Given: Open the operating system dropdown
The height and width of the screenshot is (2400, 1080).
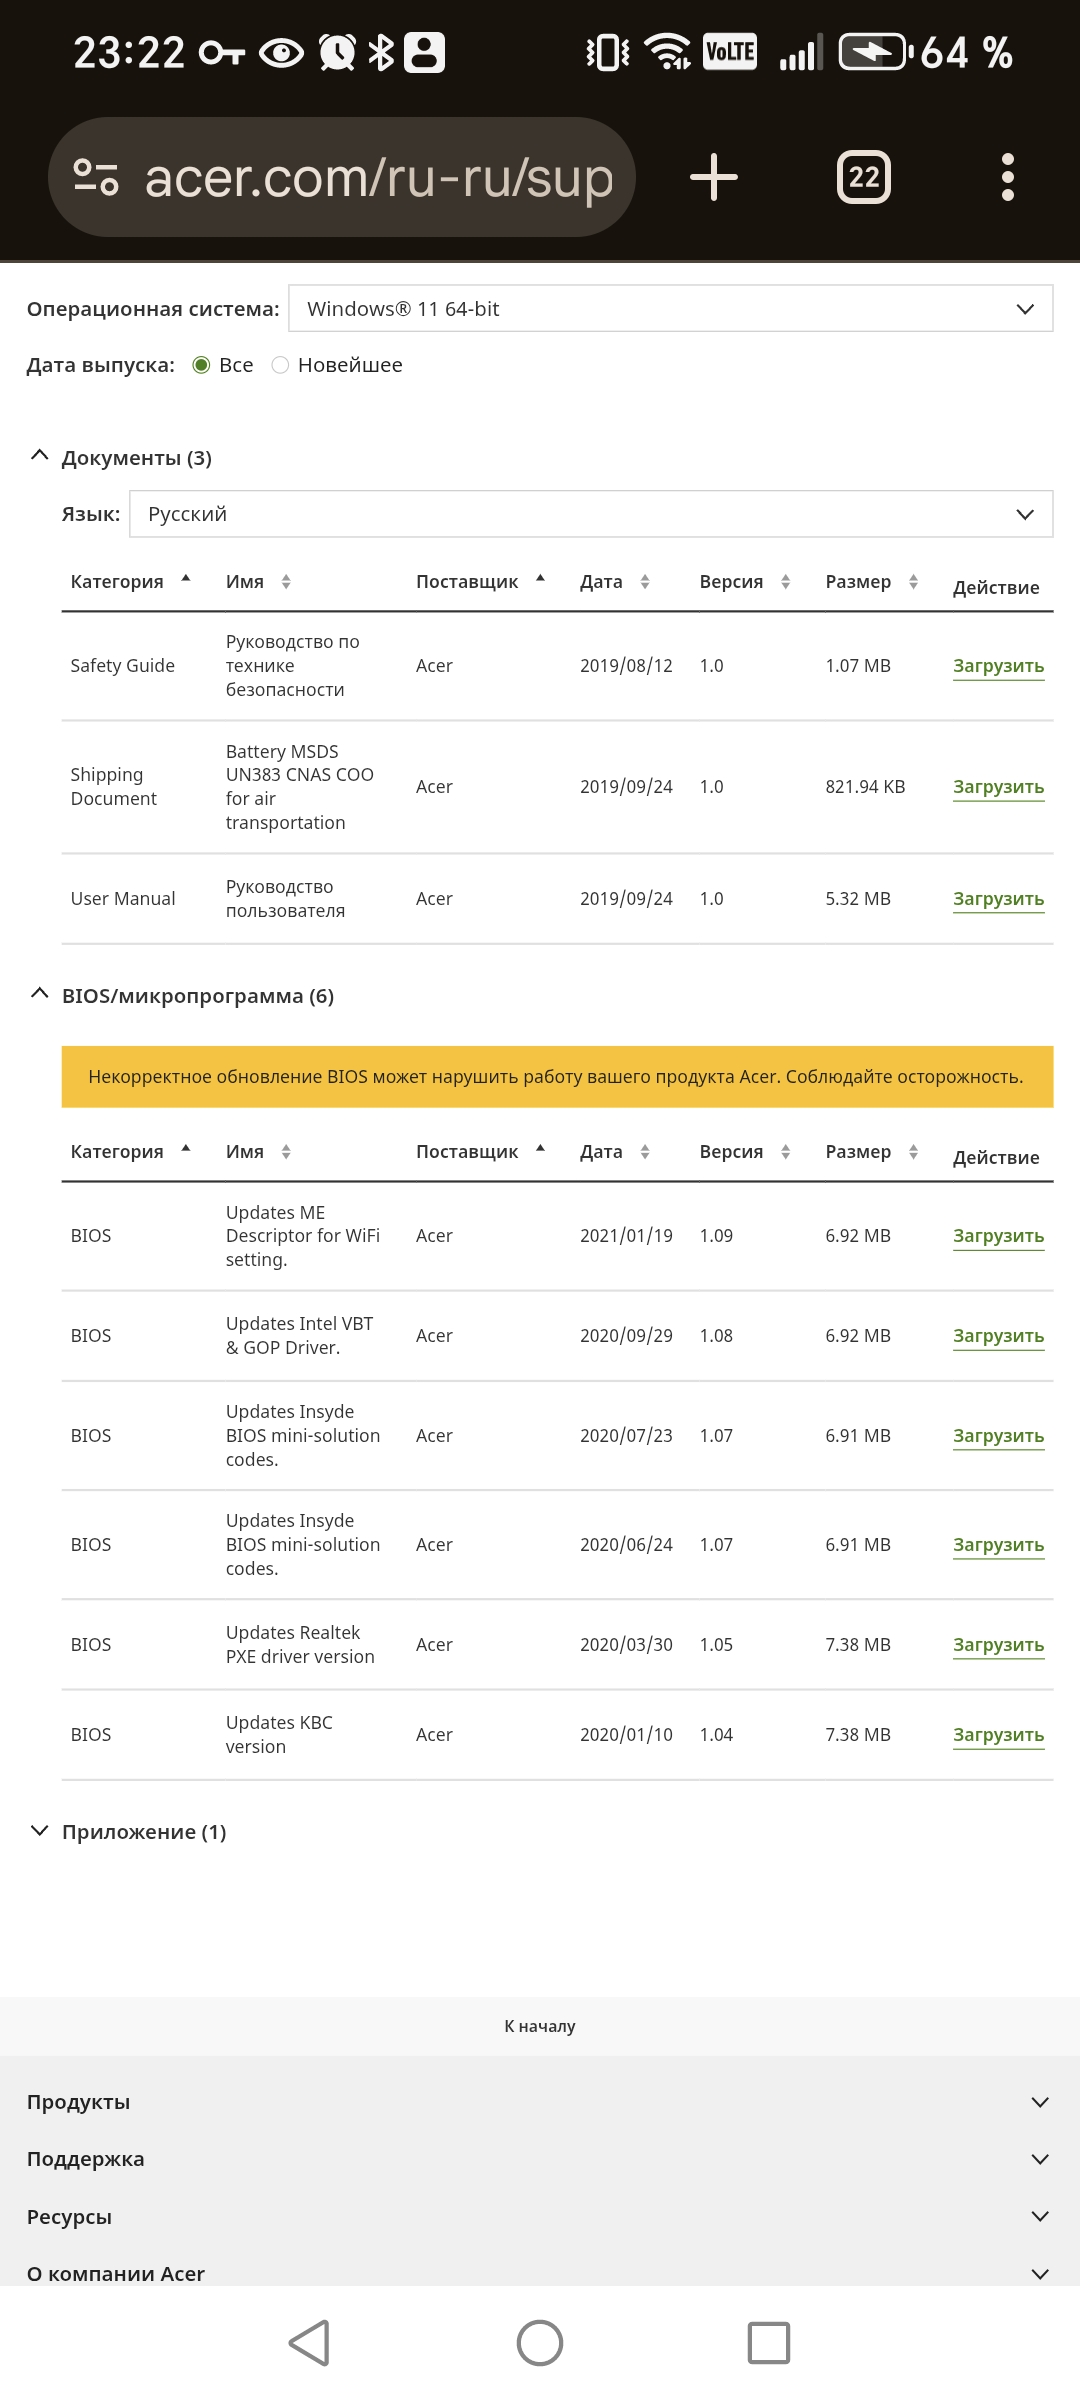Looking at the screenshot, I should coord(670,309).
